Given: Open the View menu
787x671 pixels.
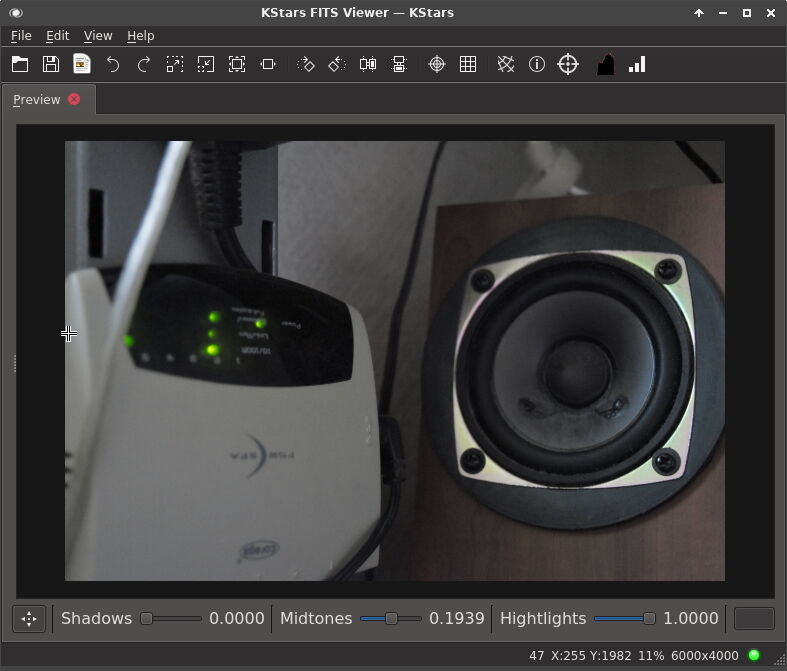Looking at the screenshot, I should (x=98, y=36).
